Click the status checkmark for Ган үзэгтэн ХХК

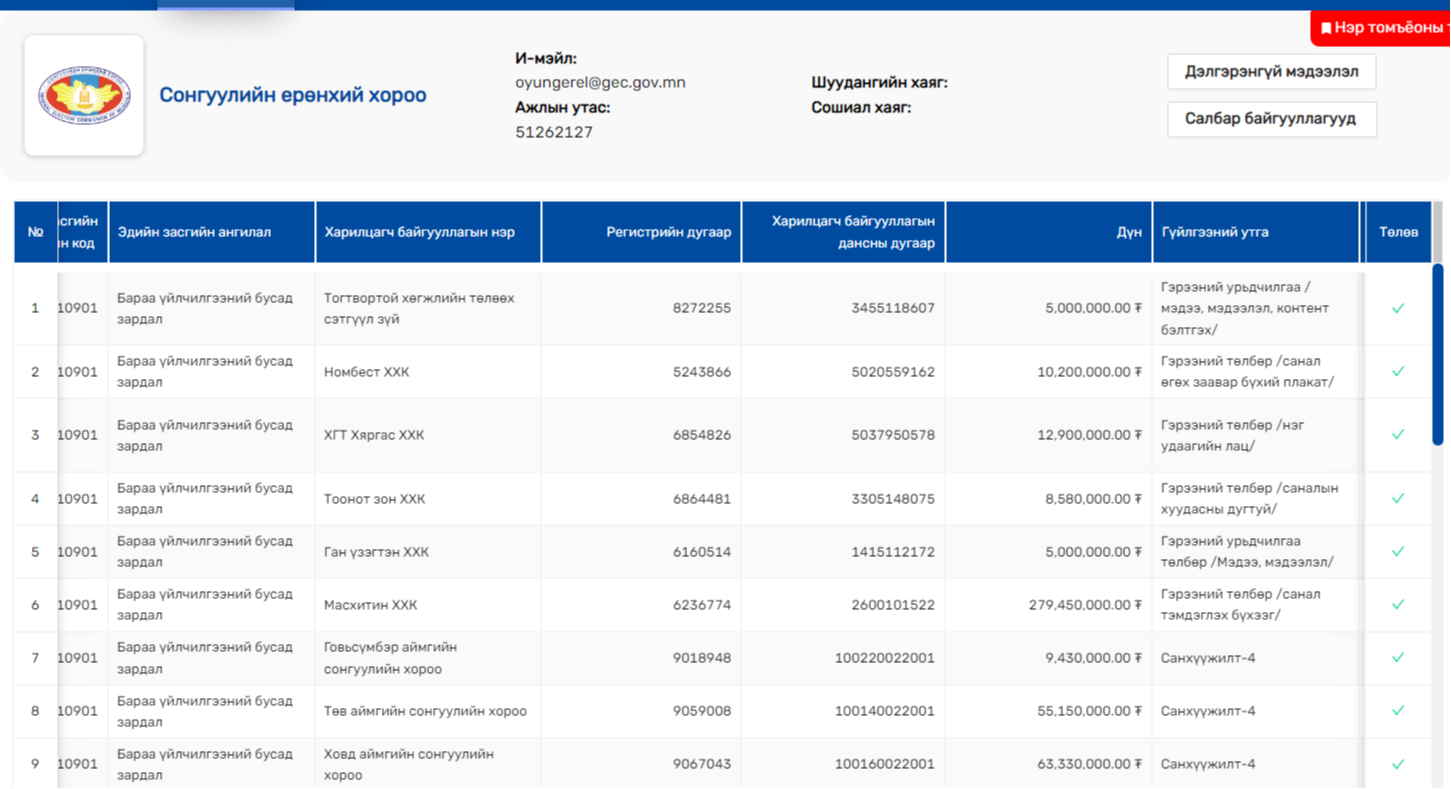(x=1397, y=551)
